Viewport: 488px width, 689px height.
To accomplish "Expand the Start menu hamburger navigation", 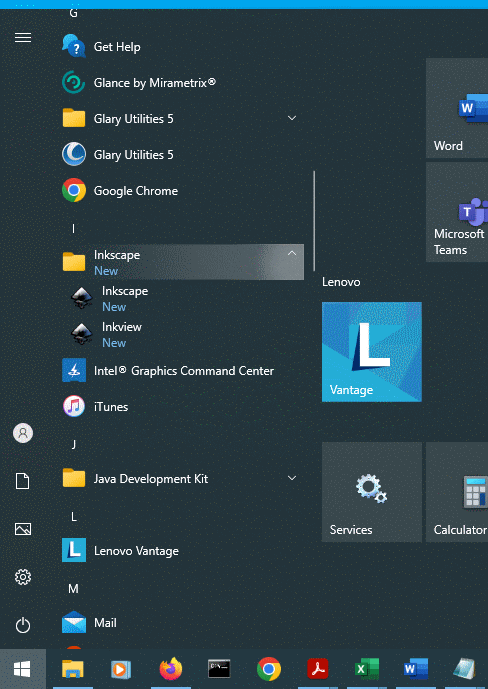I will (23, 38).
